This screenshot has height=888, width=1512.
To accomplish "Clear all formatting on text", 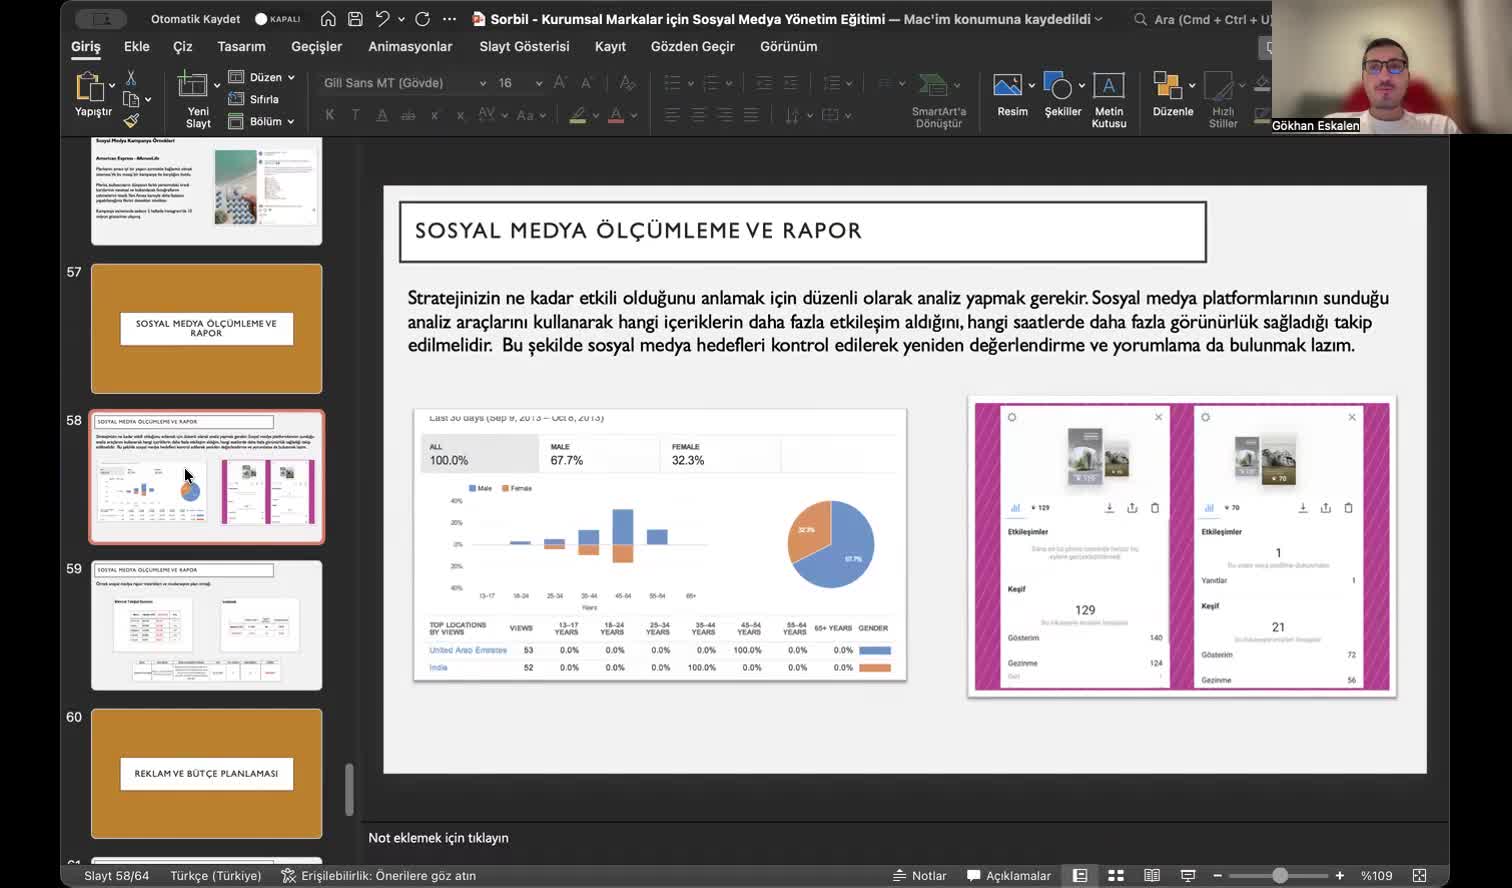I will [627, 83].
